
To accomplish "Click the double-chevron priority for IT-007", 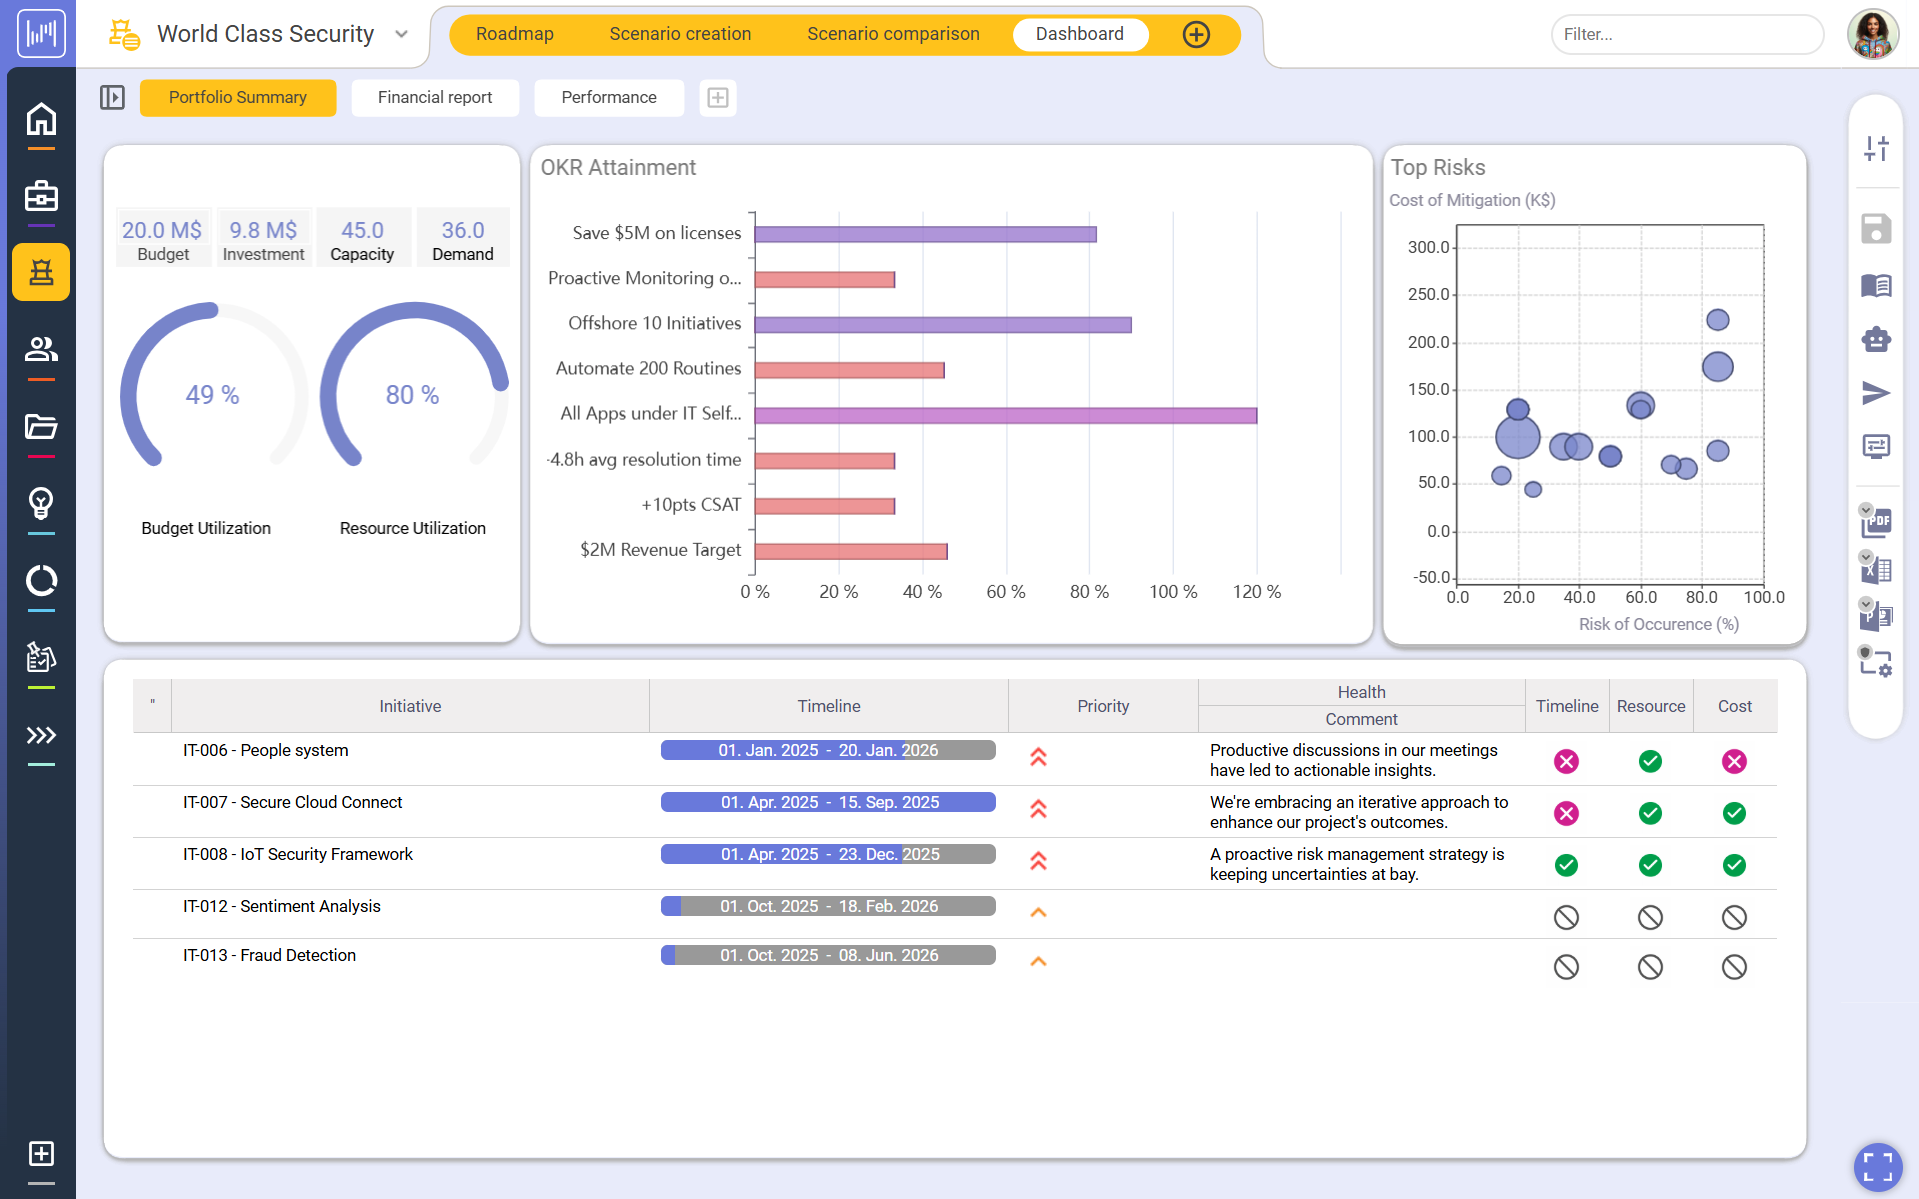I will coord(1038,809).
